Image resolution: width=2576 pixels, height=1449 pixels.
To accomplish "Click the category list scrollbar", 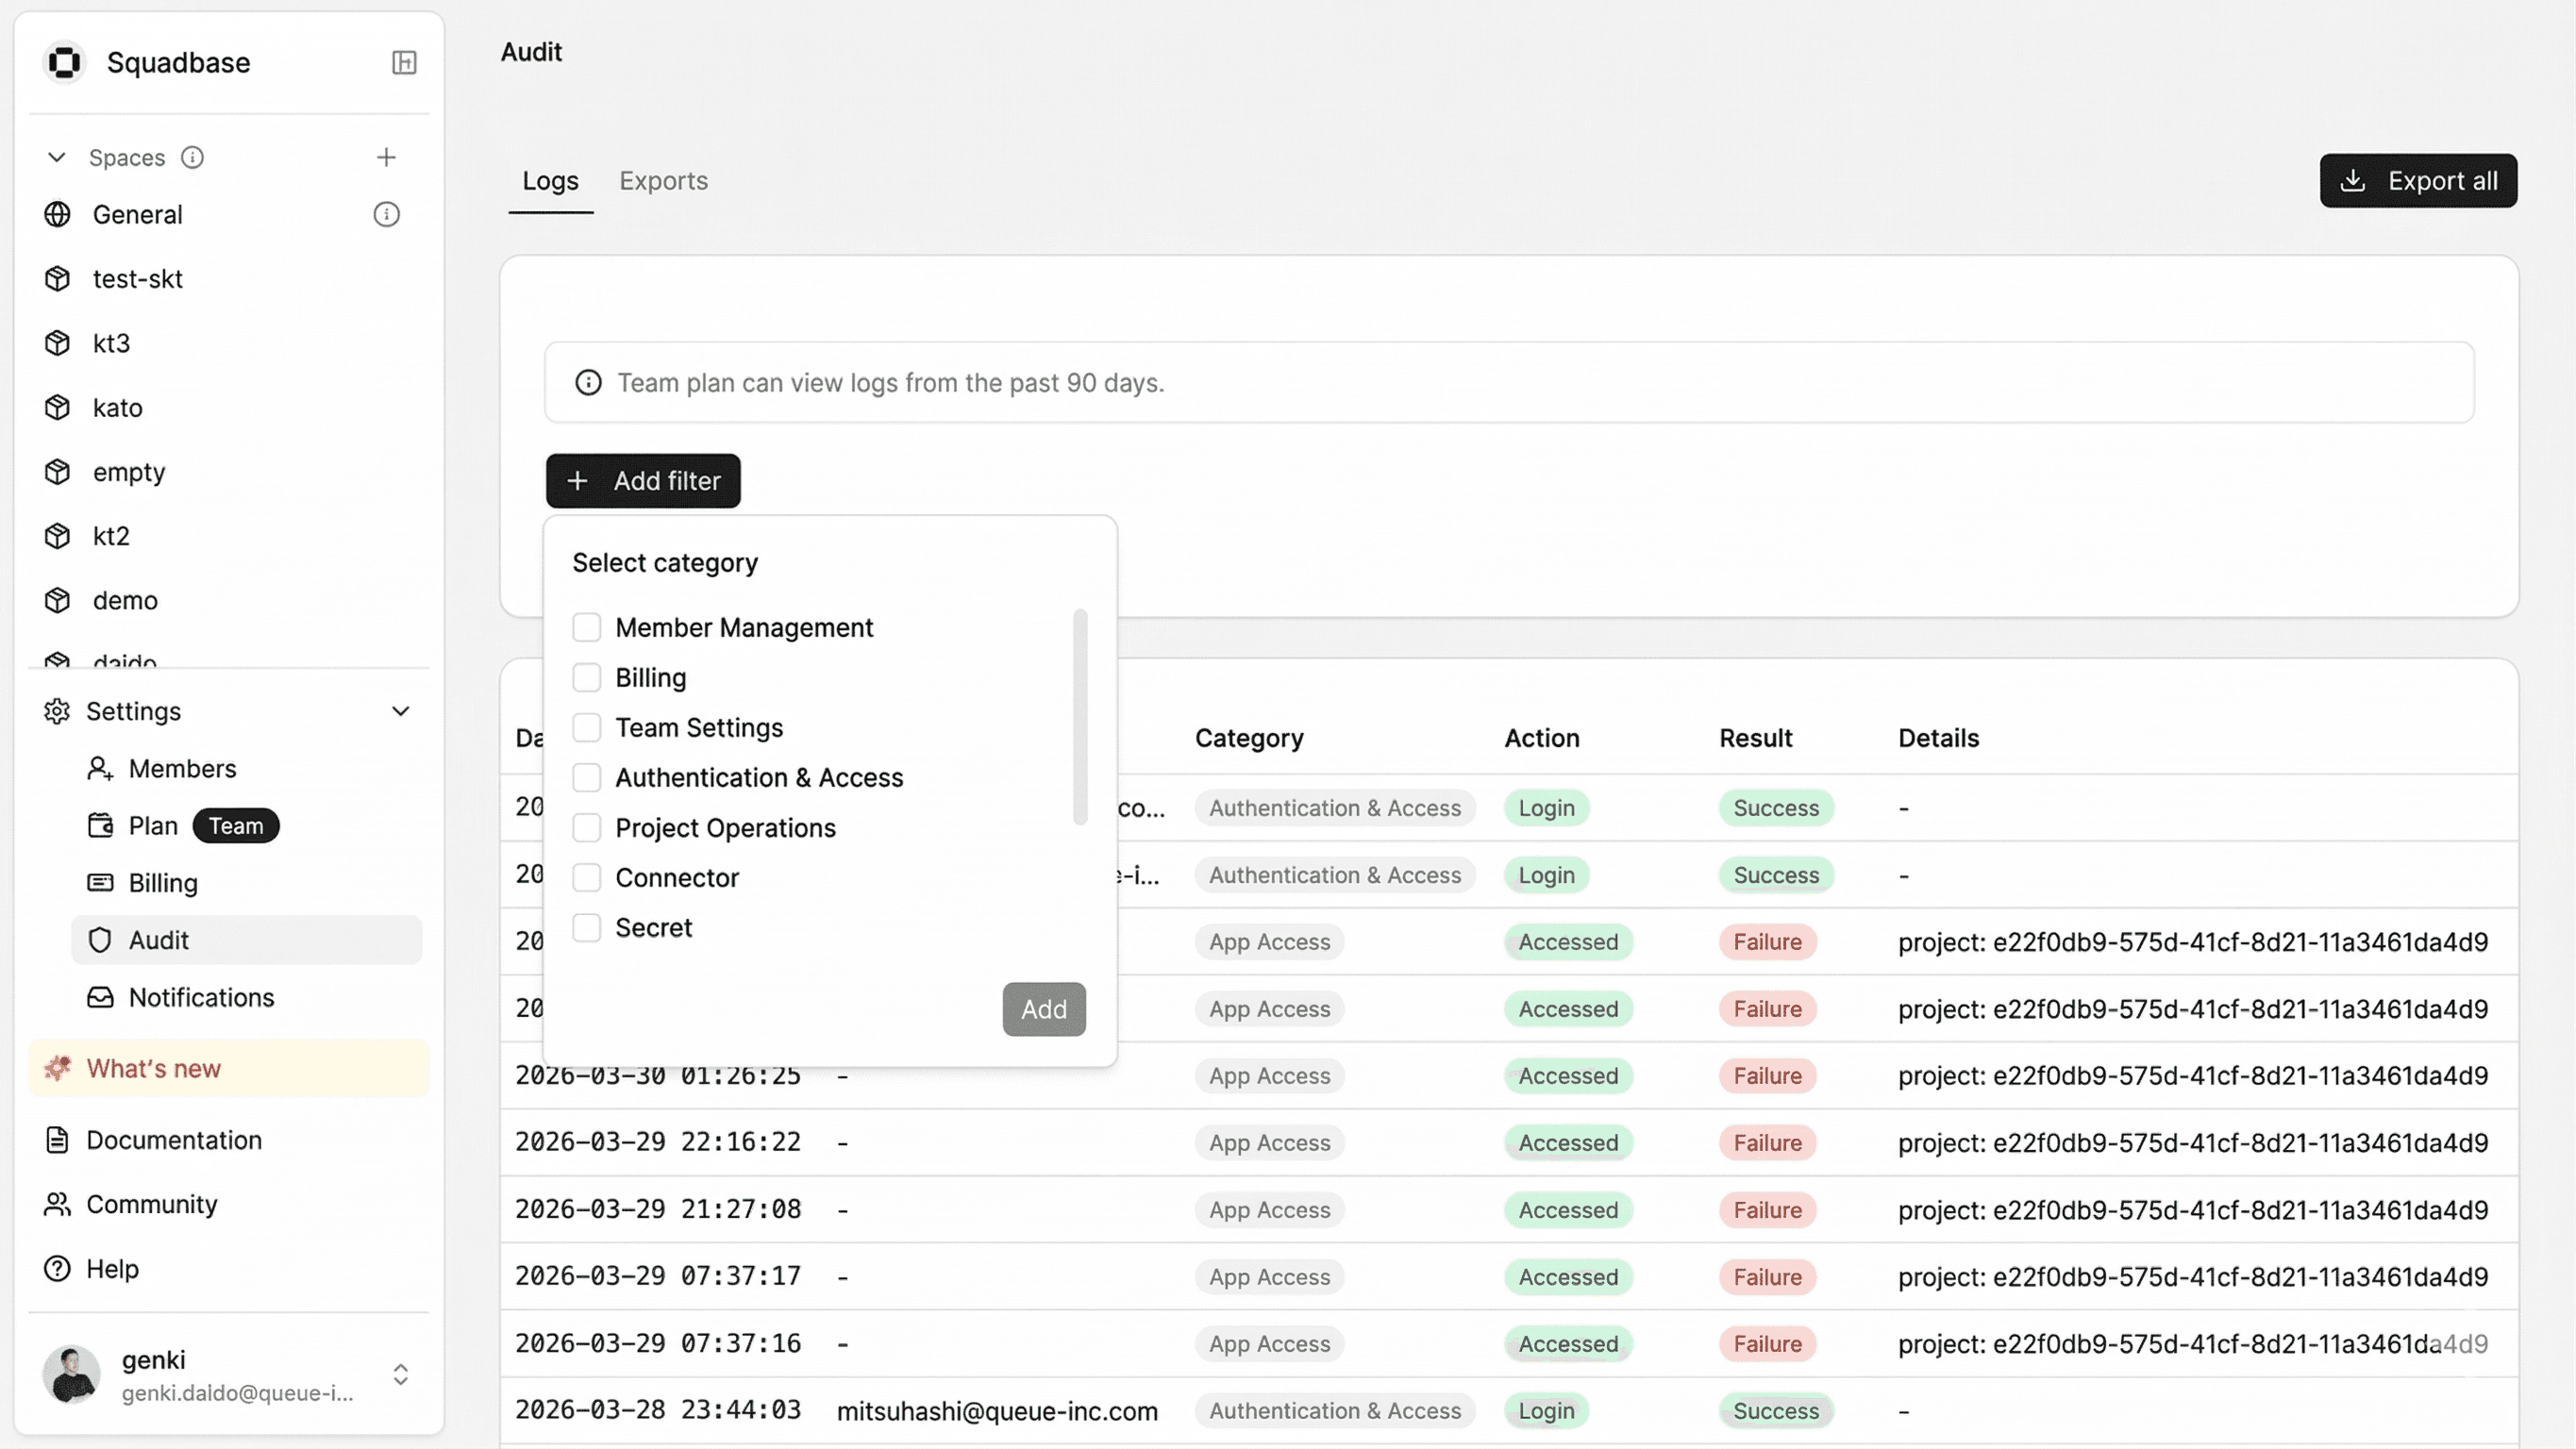I will point(1080,717).
